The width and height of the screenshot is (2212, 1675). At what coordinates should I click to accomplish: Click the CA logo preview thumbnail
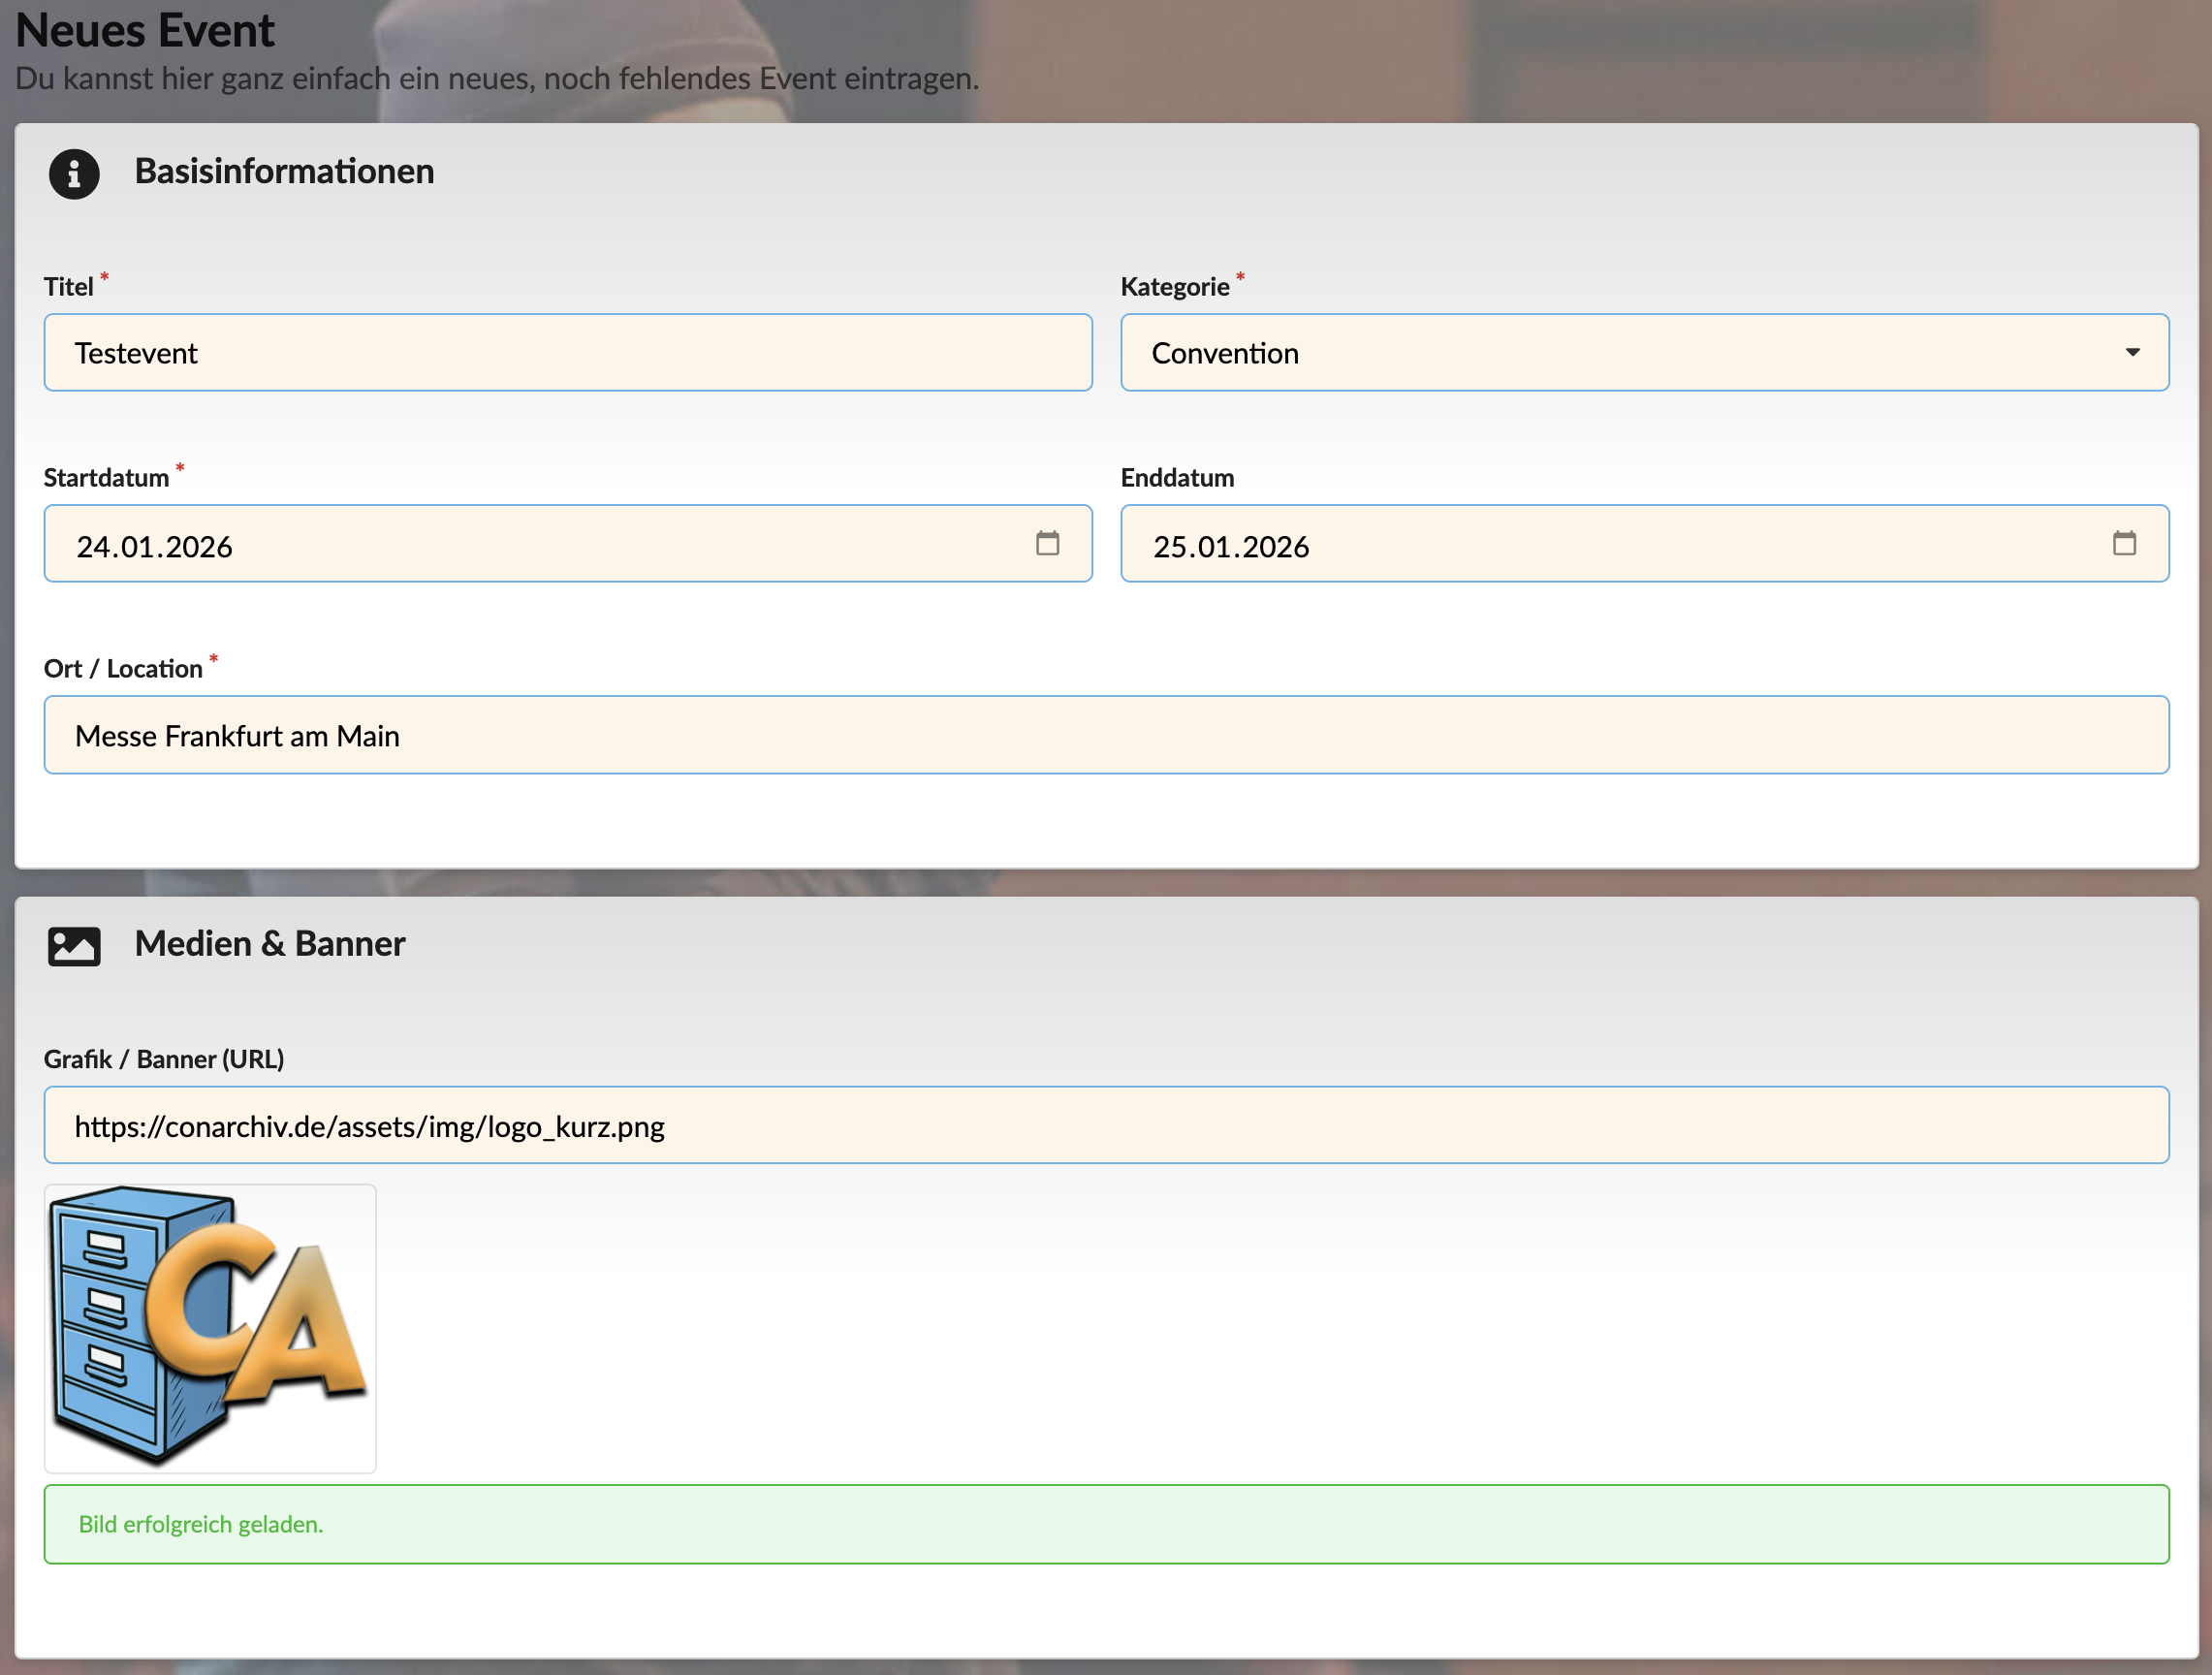pyautogui.click(x=210, y=1327)
